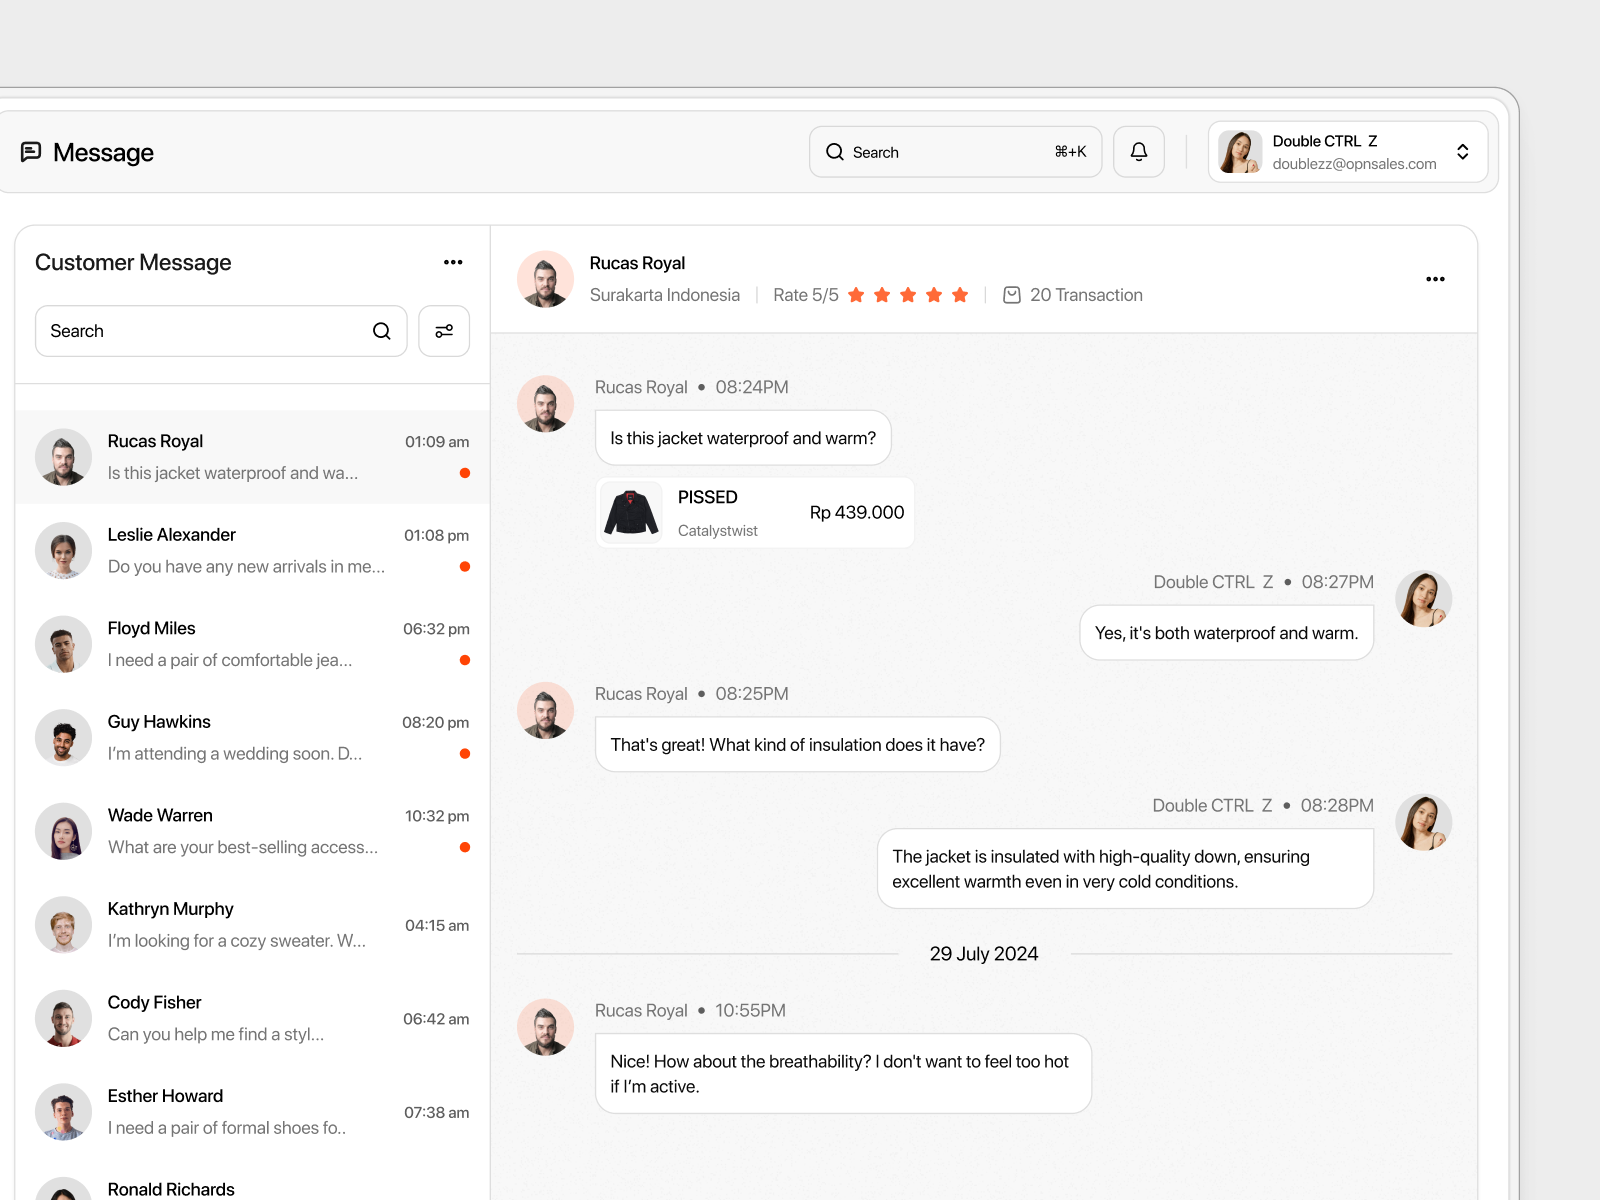Click Kathryn Murphy's avatar
Screen dimensions: 1600x1200
coord(64,925)
